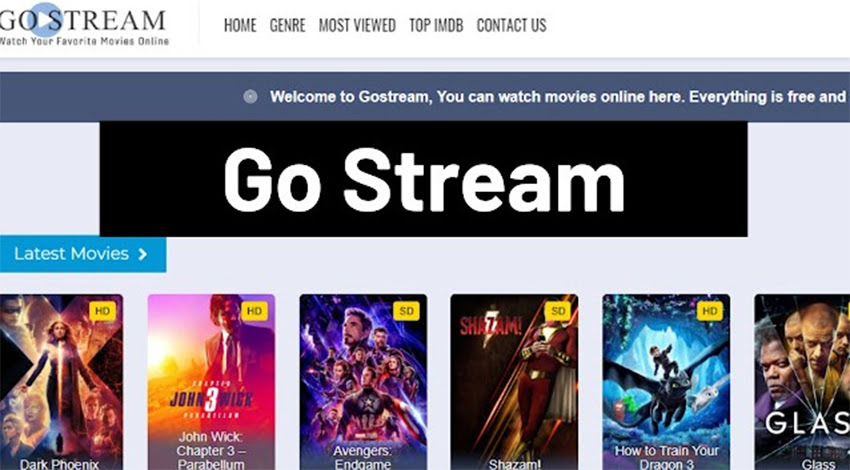The height and width of the screenshot is (470, 850).
Task: Click the chevron arrow beside Latest Movies
Action: coord(143,254)
